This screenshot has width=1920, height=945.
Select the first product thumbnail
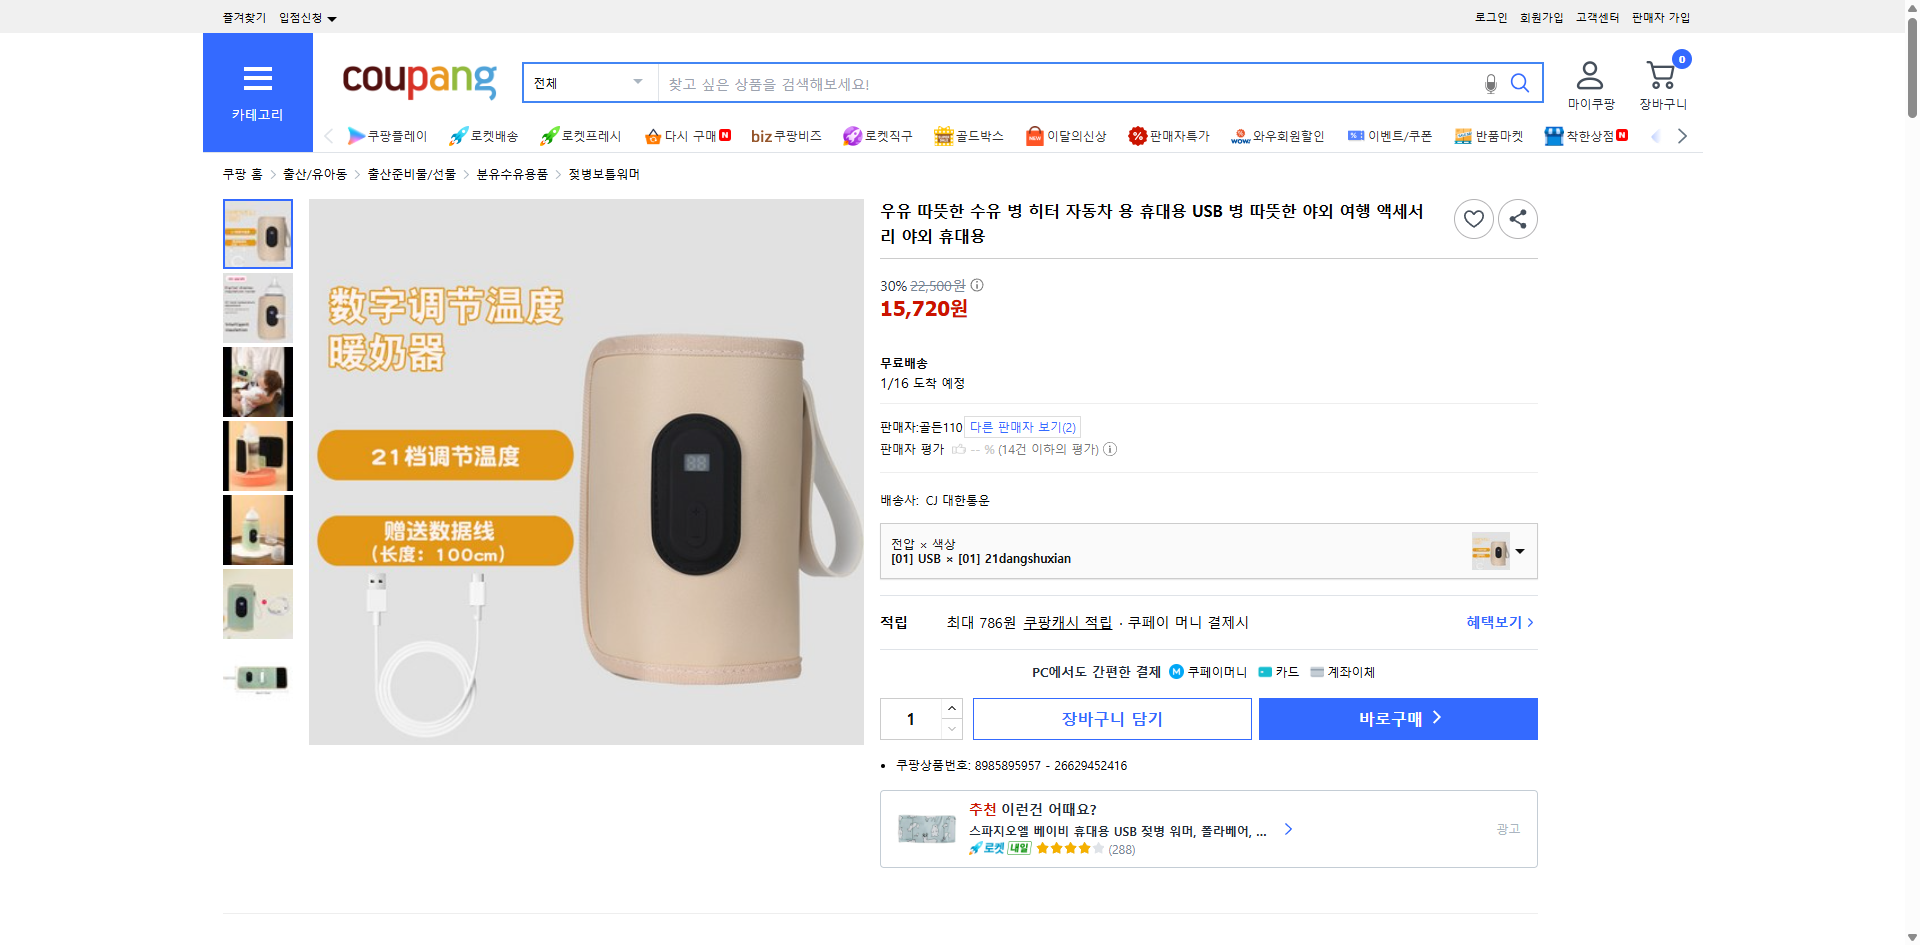click(257, 234)
